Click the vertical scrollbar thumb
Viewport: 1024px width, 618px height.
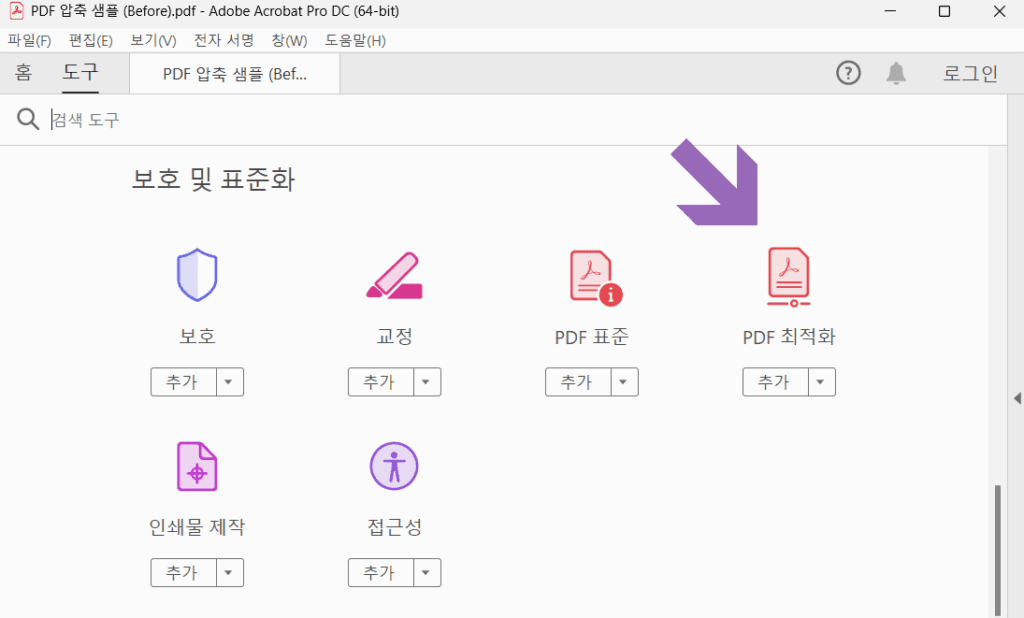(997, 549)
